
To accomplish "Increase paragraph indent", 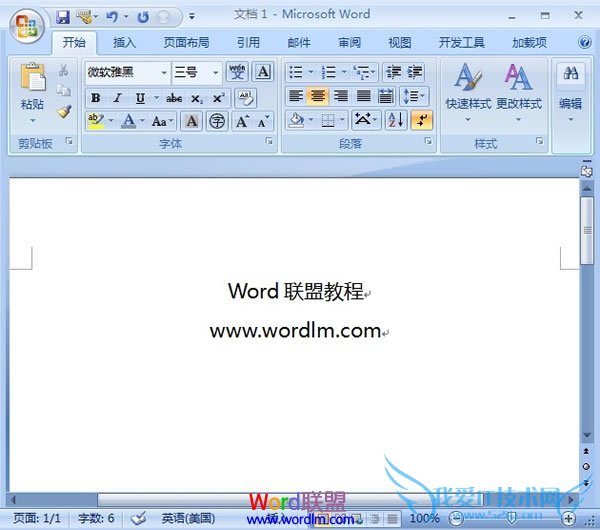I will (x=414, y=72).
